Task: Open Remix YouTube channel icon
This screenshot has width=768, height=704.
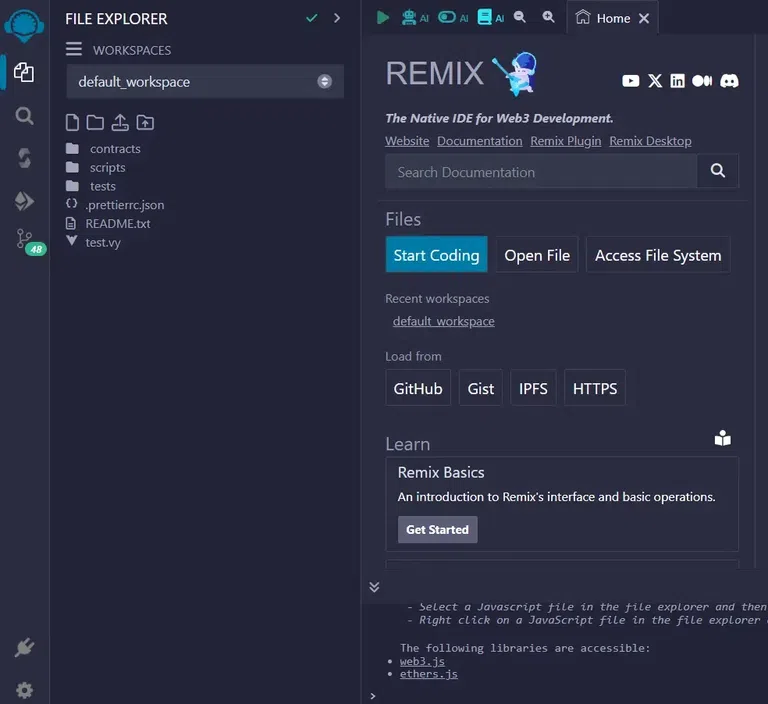Action: 630,81
